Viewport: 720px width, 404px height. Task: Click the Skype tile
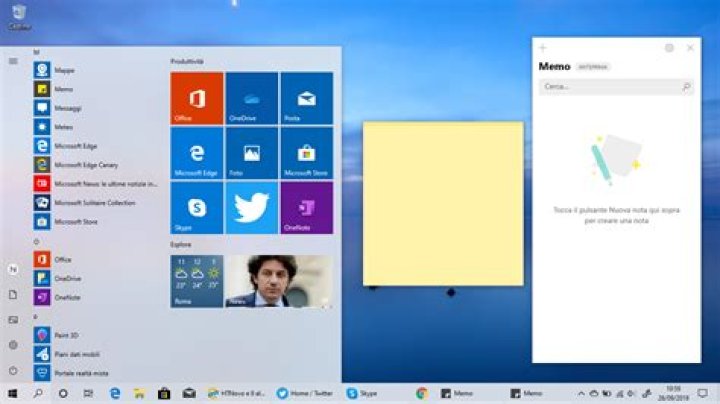[x=197, y=208]
